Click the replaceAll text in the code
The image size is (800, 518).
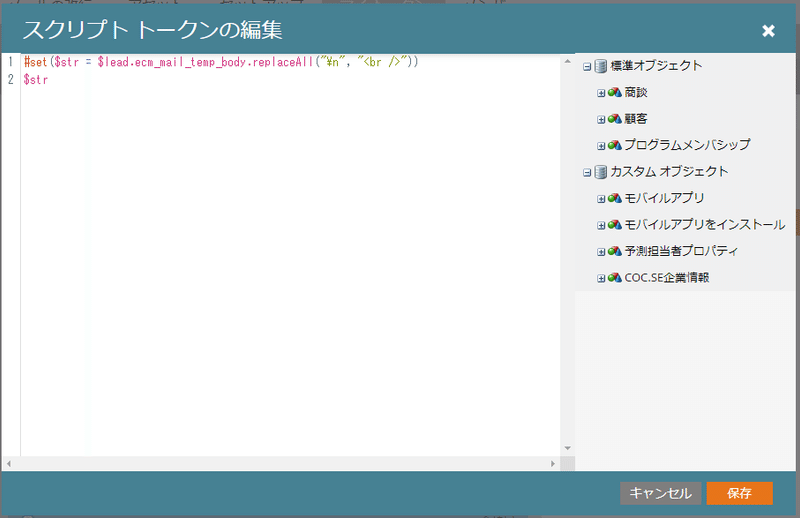(283, 62)
